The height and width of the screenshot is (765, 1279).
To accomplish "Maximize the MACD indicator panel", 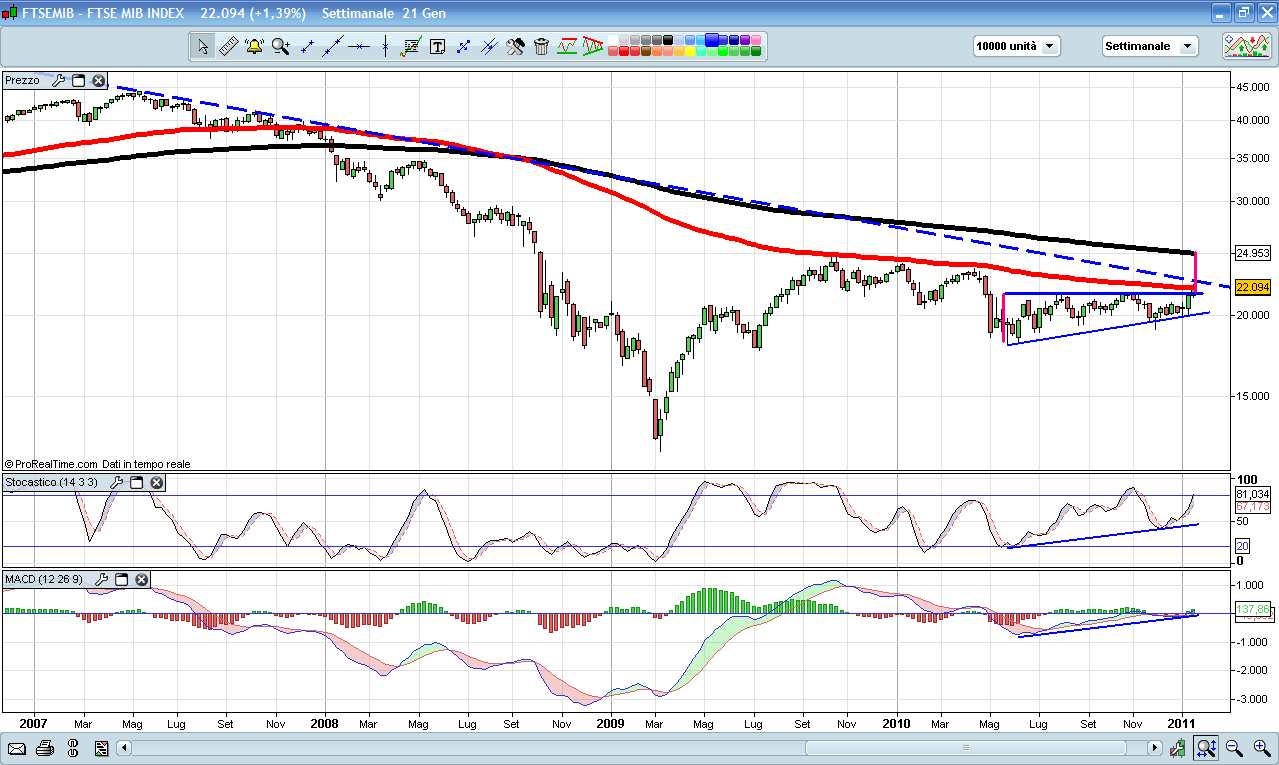I will 122,579.
